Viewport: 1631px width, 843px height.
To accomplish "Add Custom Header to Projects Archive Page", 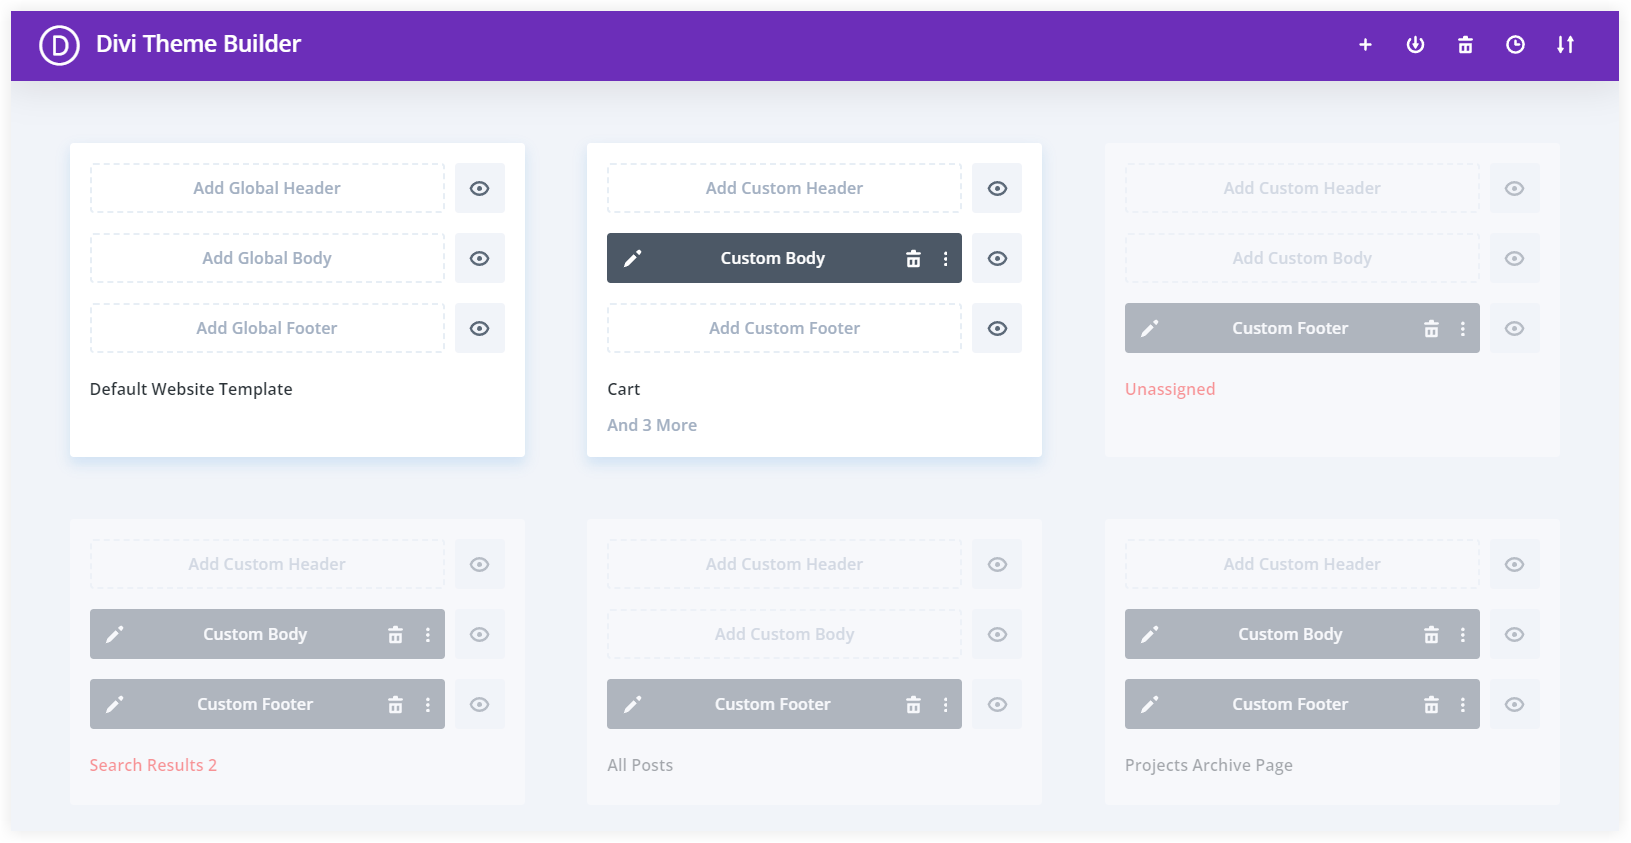I will pyautogui.click(x=1302, y=564).
